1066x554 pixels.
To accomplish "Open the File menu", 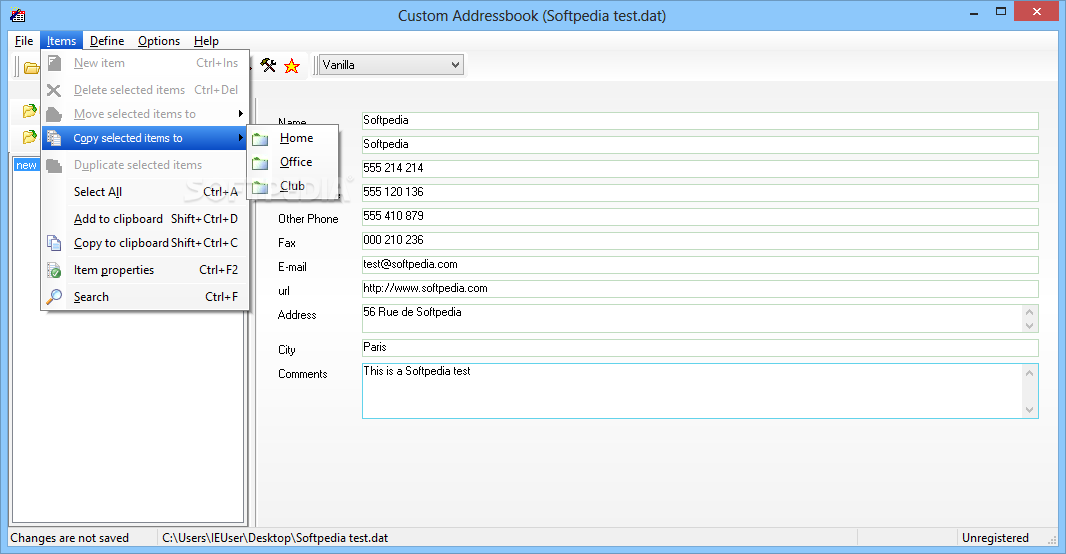I will (x=24, y=41).
